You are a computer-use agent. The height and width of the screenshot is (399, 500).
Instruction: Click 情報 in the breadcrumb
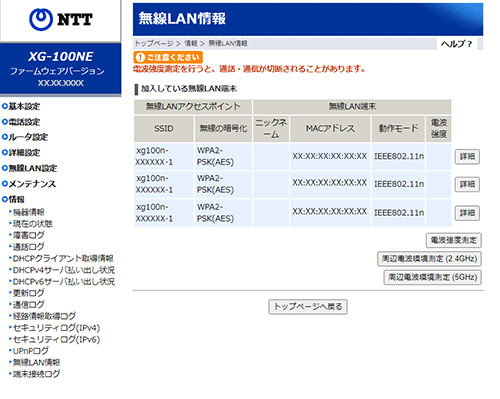pyautogui.click(x=191, y=43)
